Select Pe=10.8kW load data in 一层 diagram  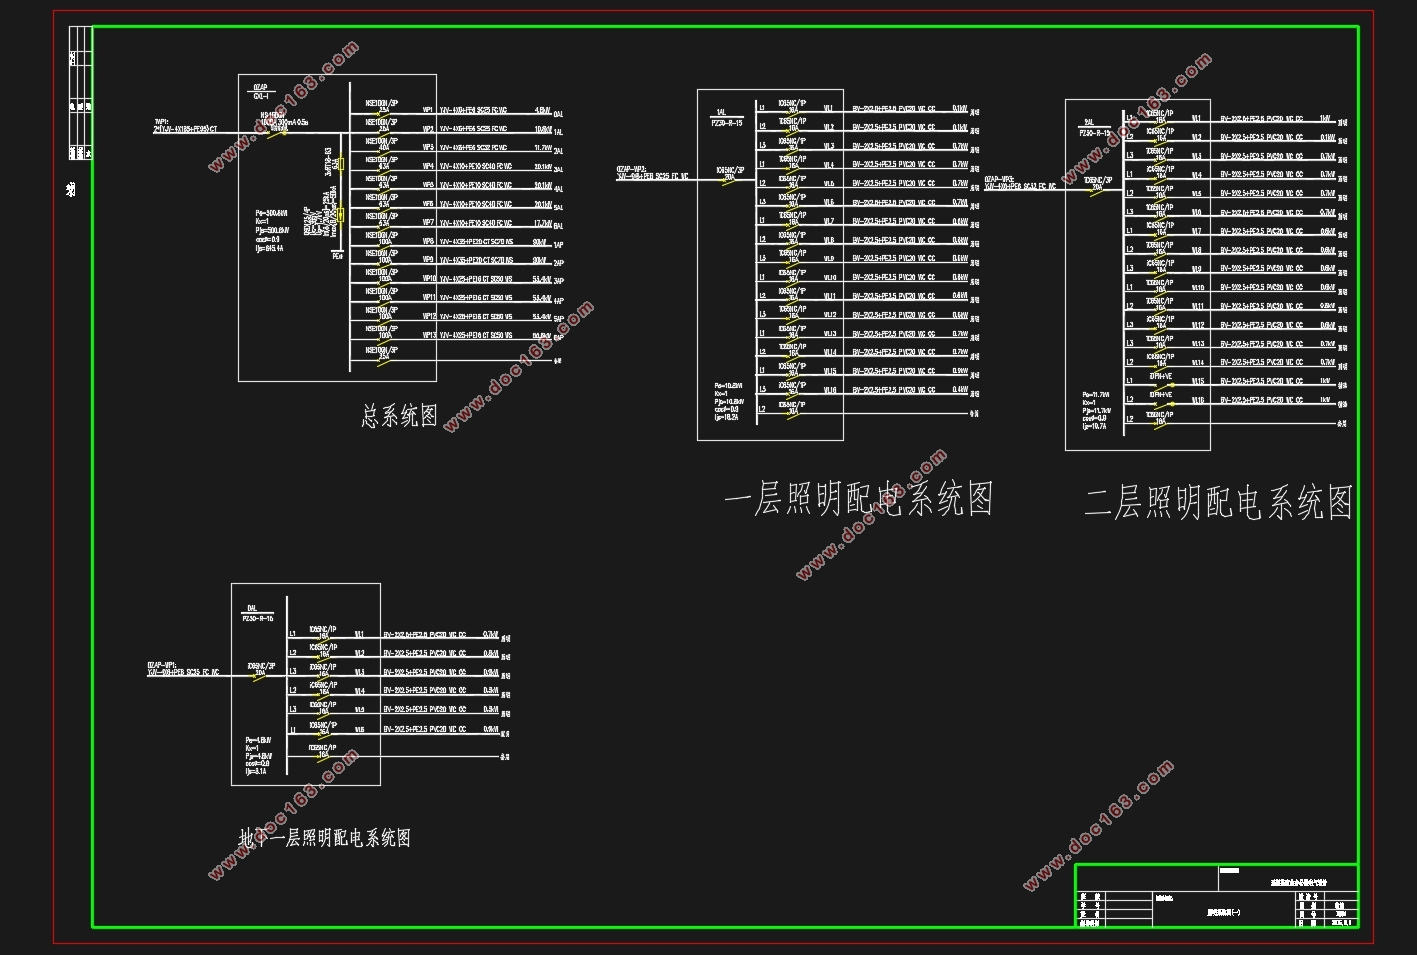pos(729,401)
